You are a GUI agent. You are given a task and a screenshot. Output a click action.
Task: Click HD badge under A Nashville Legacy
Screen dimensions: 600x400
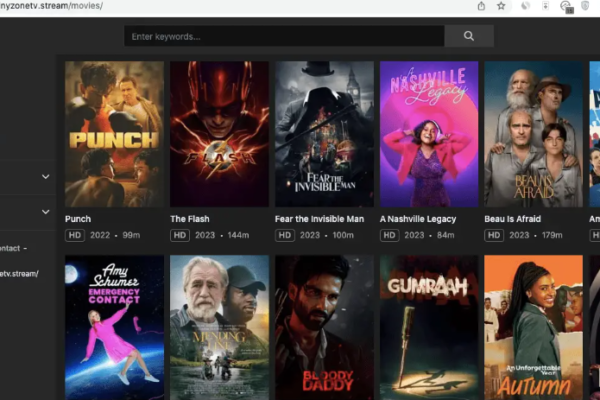click(x=390, y=235)
